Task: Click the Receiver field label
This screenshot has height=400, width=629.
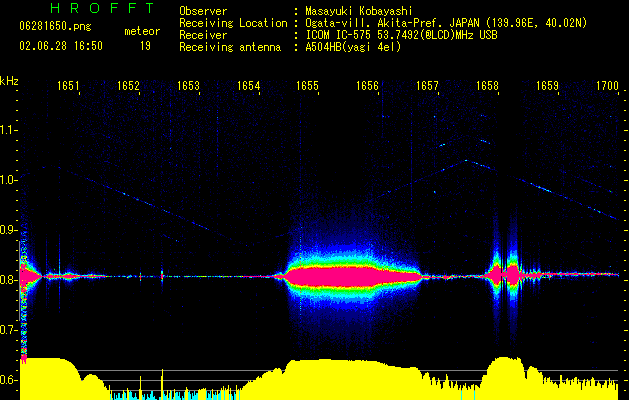Action: point(203,35)
